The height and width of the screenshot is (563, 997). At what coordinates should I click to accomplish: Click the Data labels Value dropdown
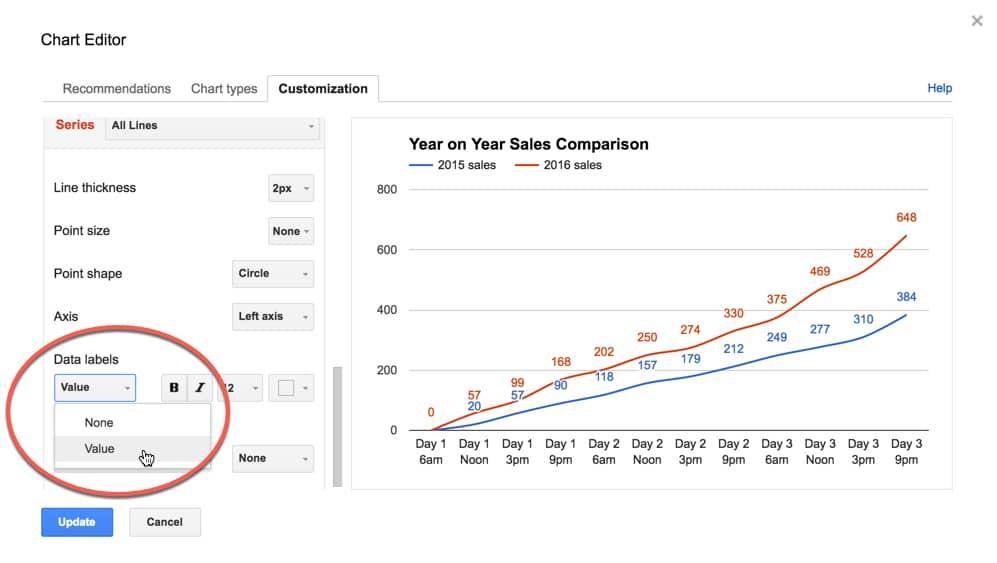[94, 388]
